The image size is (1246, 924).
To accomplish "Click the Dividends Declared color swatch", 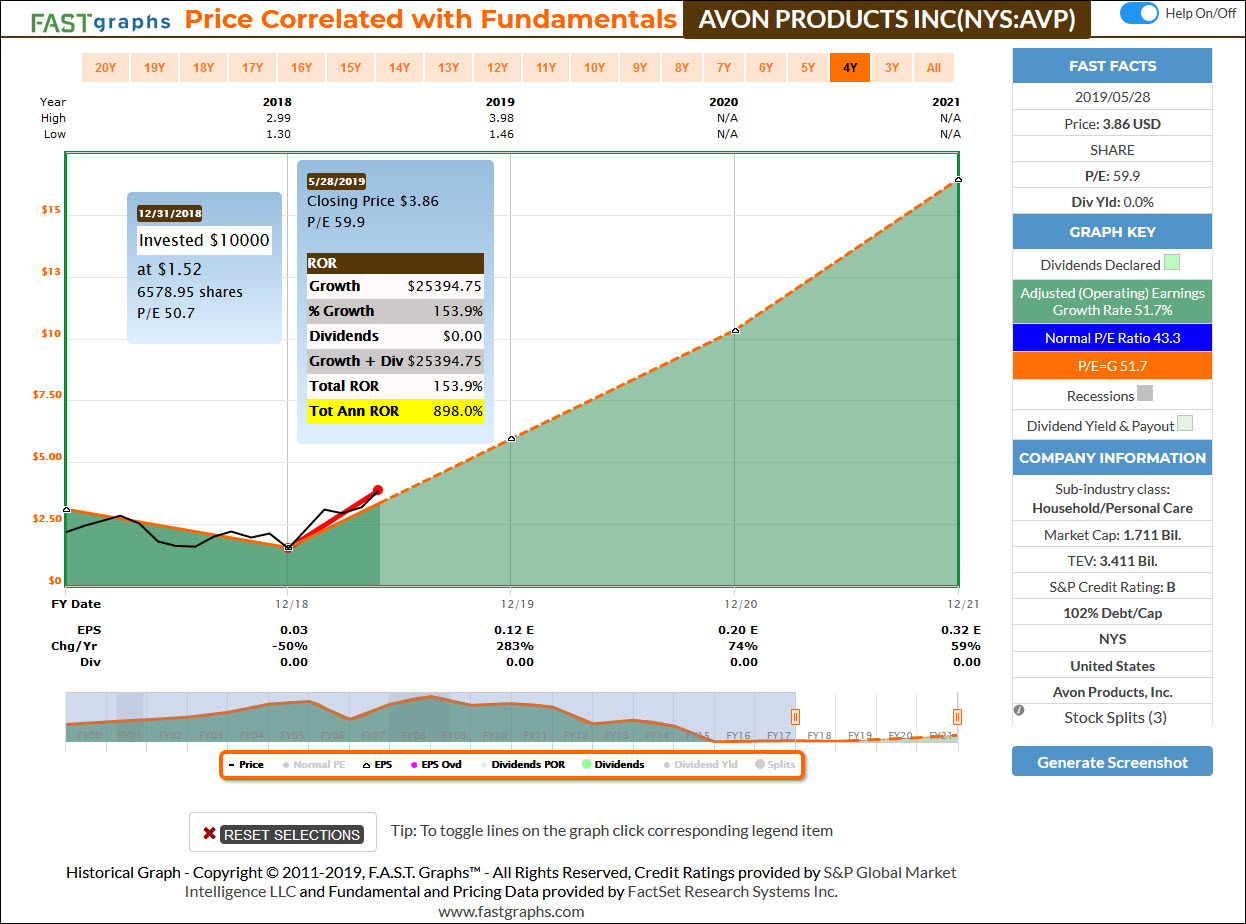I will 1172,264.
